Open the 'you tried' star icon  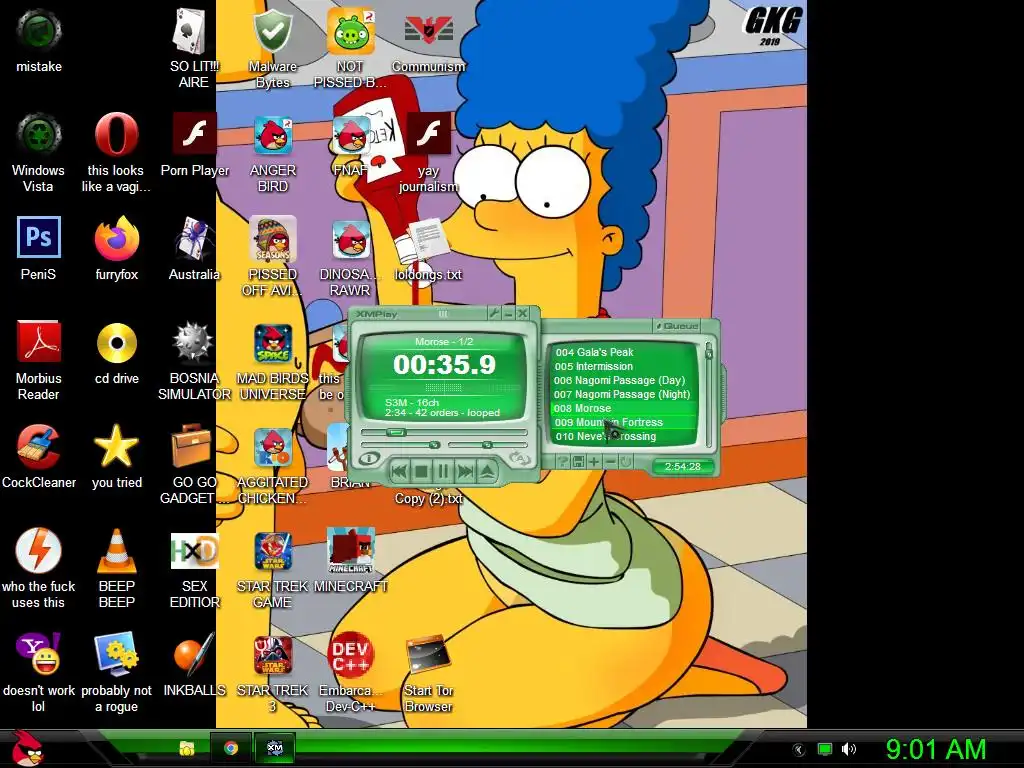tap(116, 456)
